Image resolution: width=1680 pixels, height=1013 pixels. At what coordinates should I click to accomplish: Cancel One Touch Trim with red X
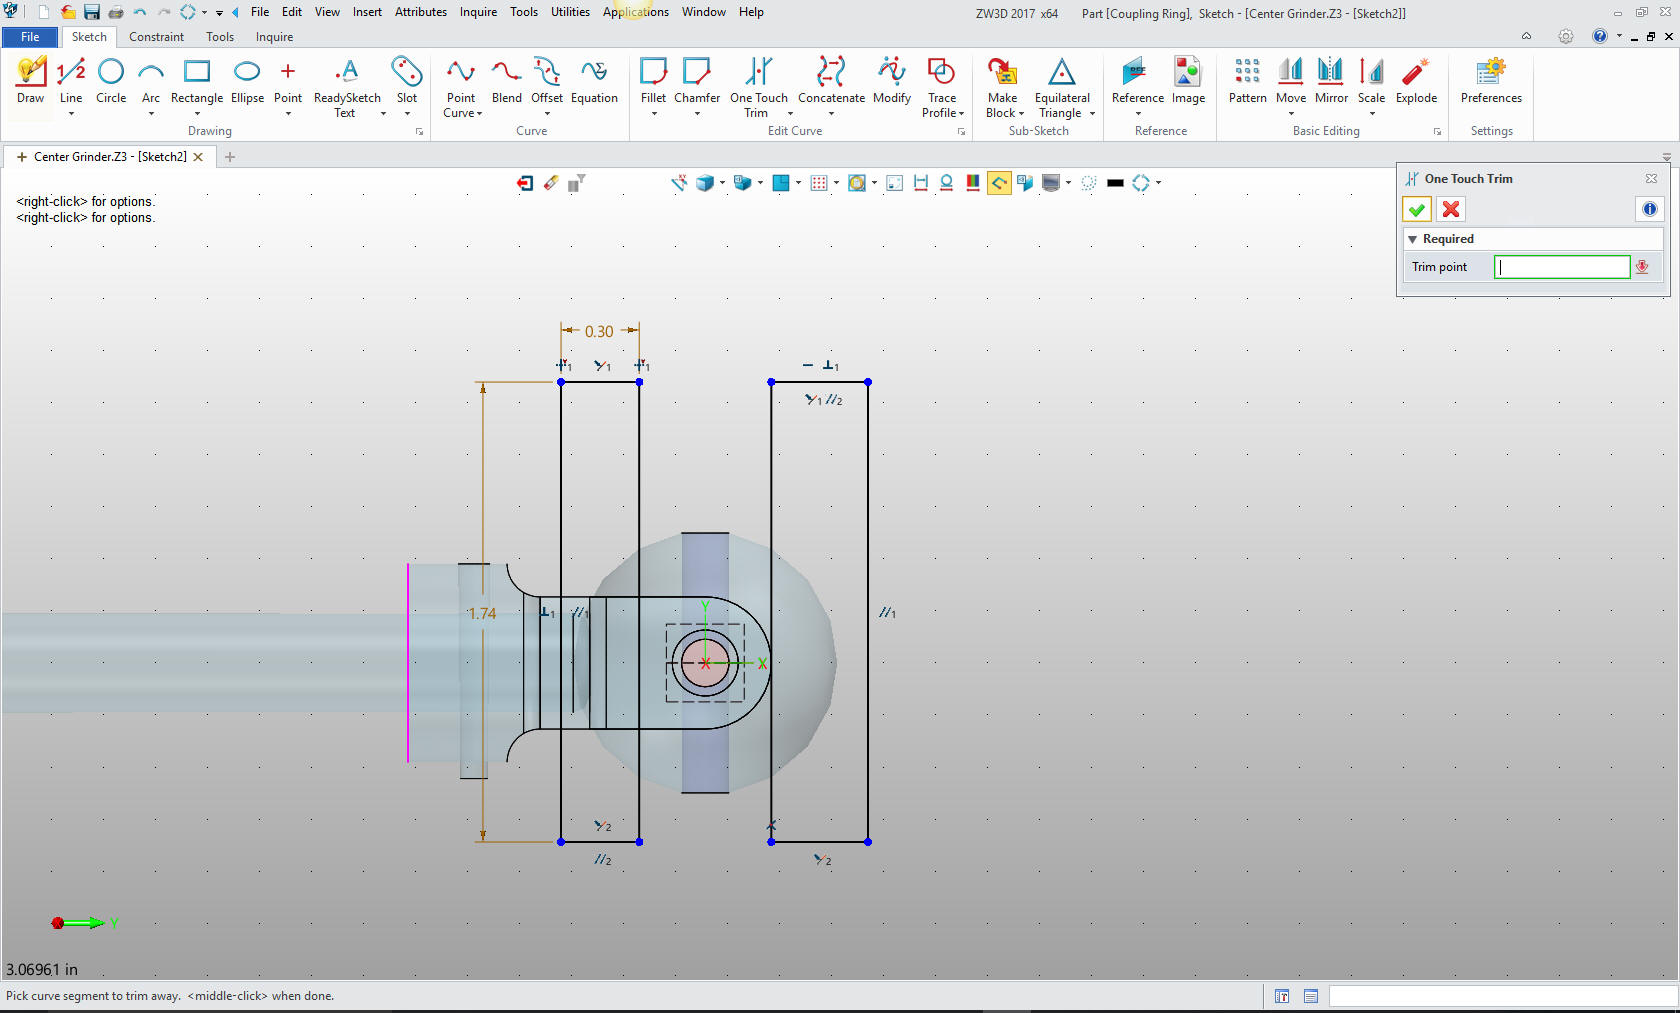[1451, 209]
